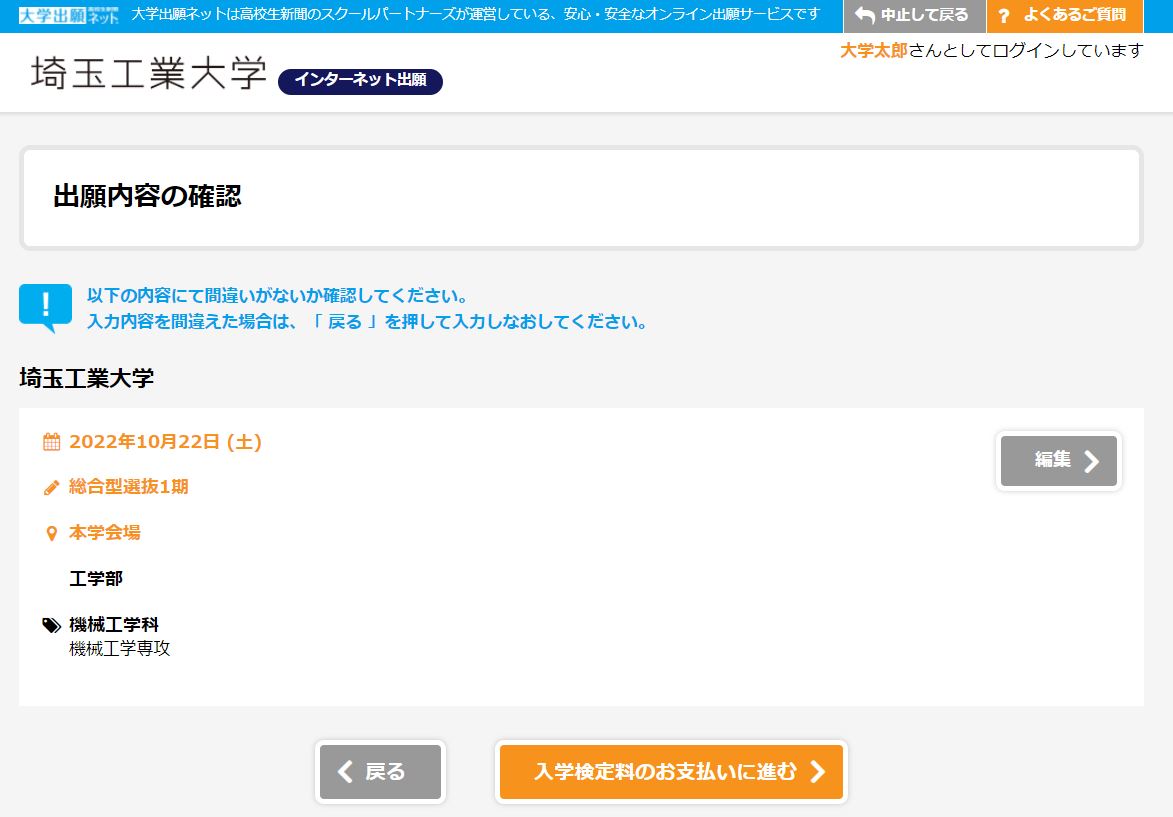Viewport: 1173px width, 817px height.
Task: Click the 中止して戻る button
Action: pos(914,16)
